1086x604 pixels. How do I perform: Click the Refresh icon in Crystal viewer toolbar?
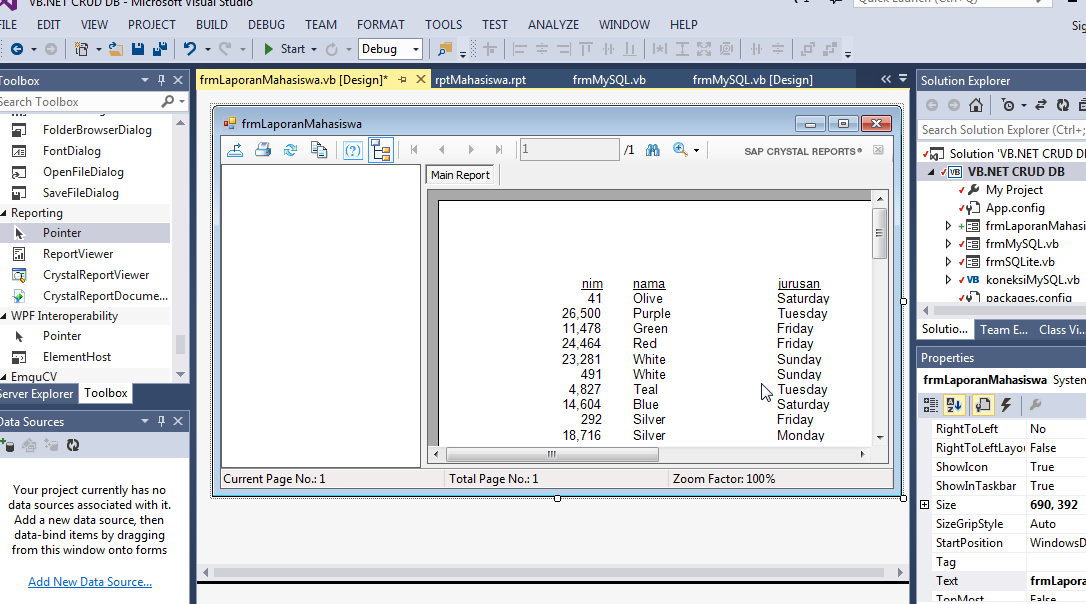click(290, 150)
